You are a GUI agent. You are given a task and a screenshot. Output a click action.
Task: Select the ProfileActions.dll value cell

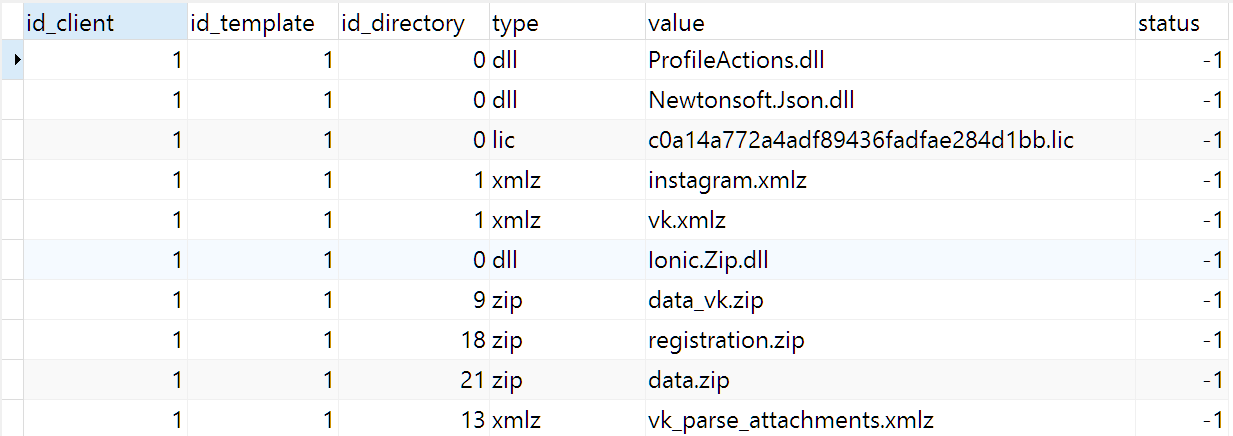[x=890, y=60]
